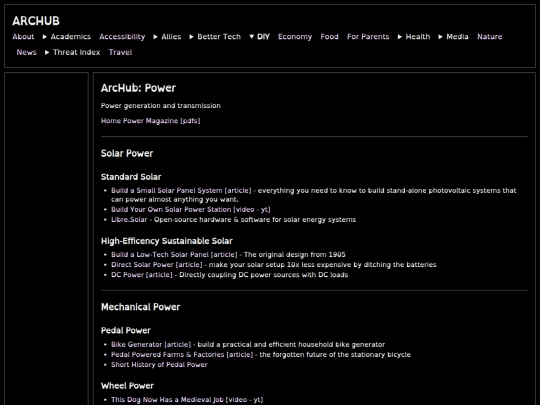Open Short History of Pedal Power link
The image size is (540, 405).
[x=159, y=365]
